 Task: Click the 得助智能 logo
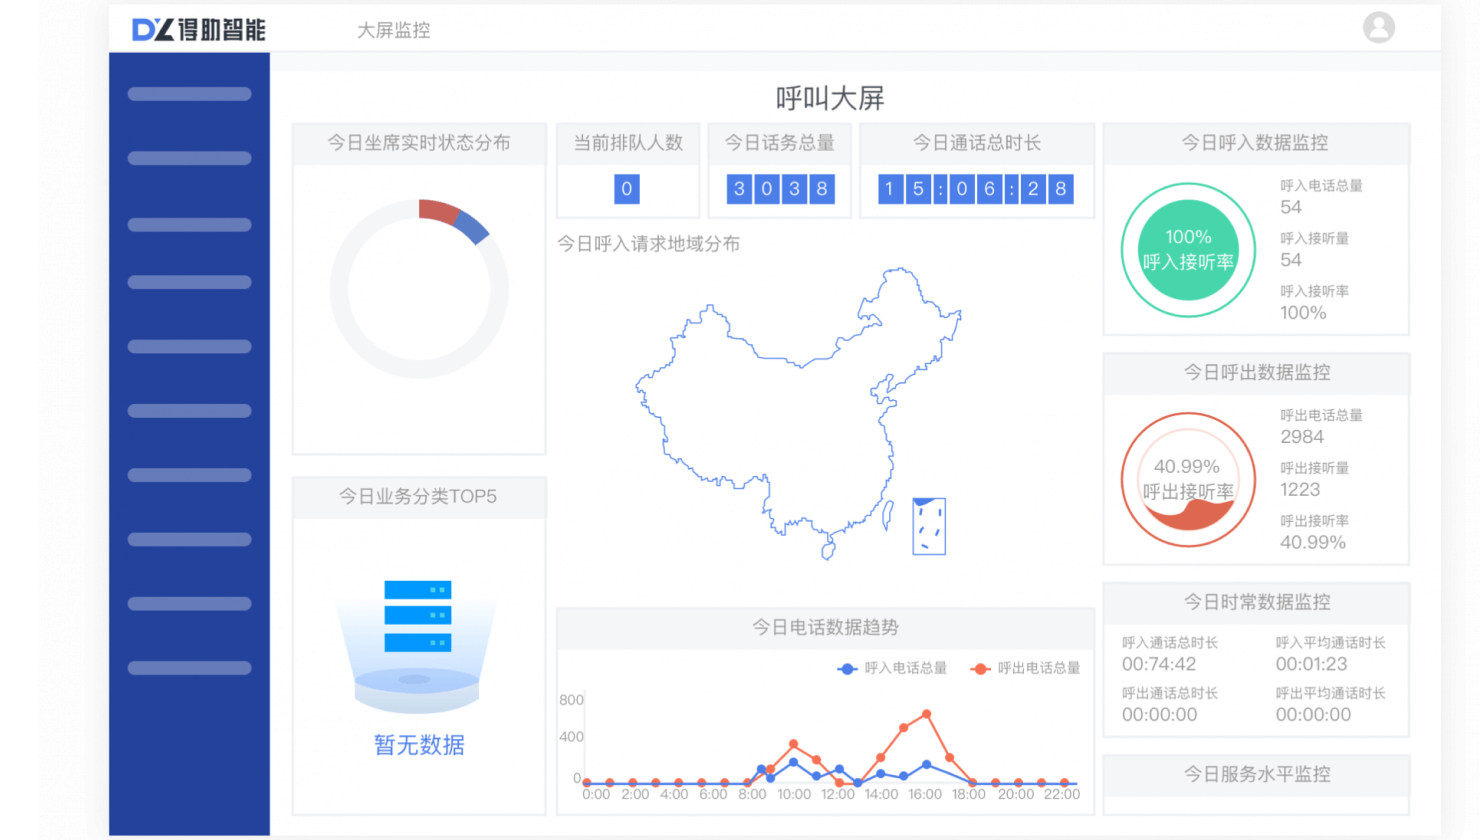click(x=199, y=30)
